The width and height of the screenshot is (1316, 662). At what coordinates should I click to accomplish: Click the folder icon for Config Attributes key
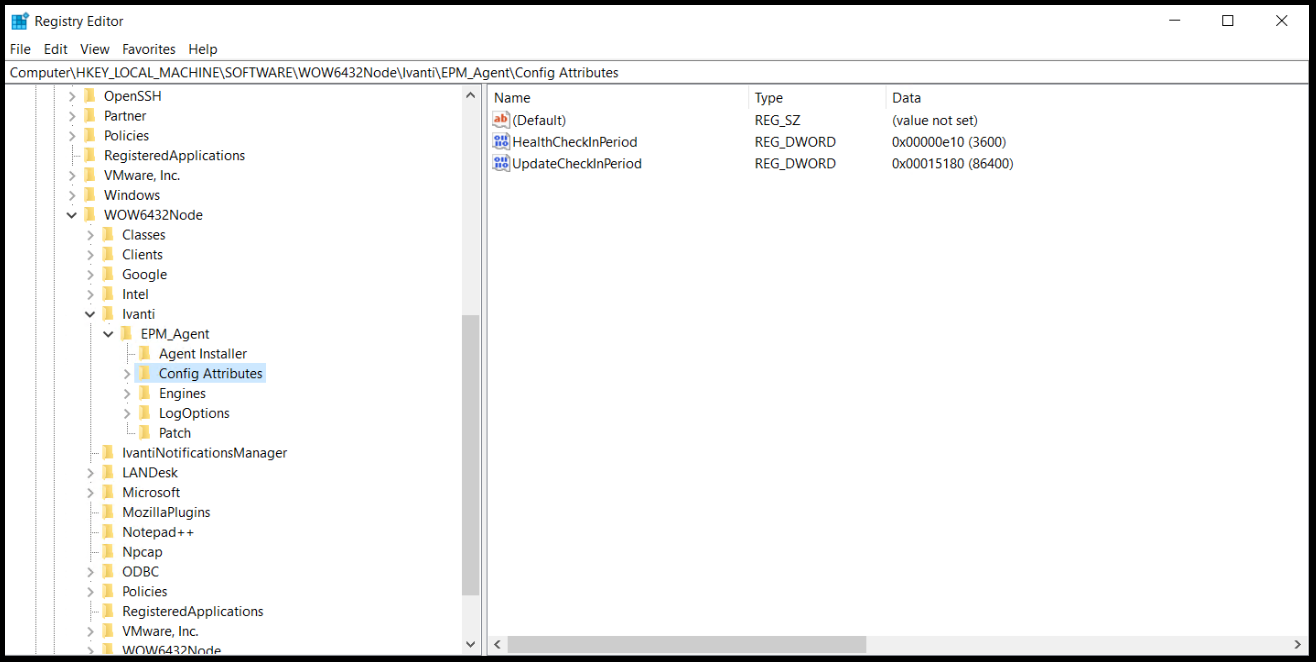click(x=143, y=373)
